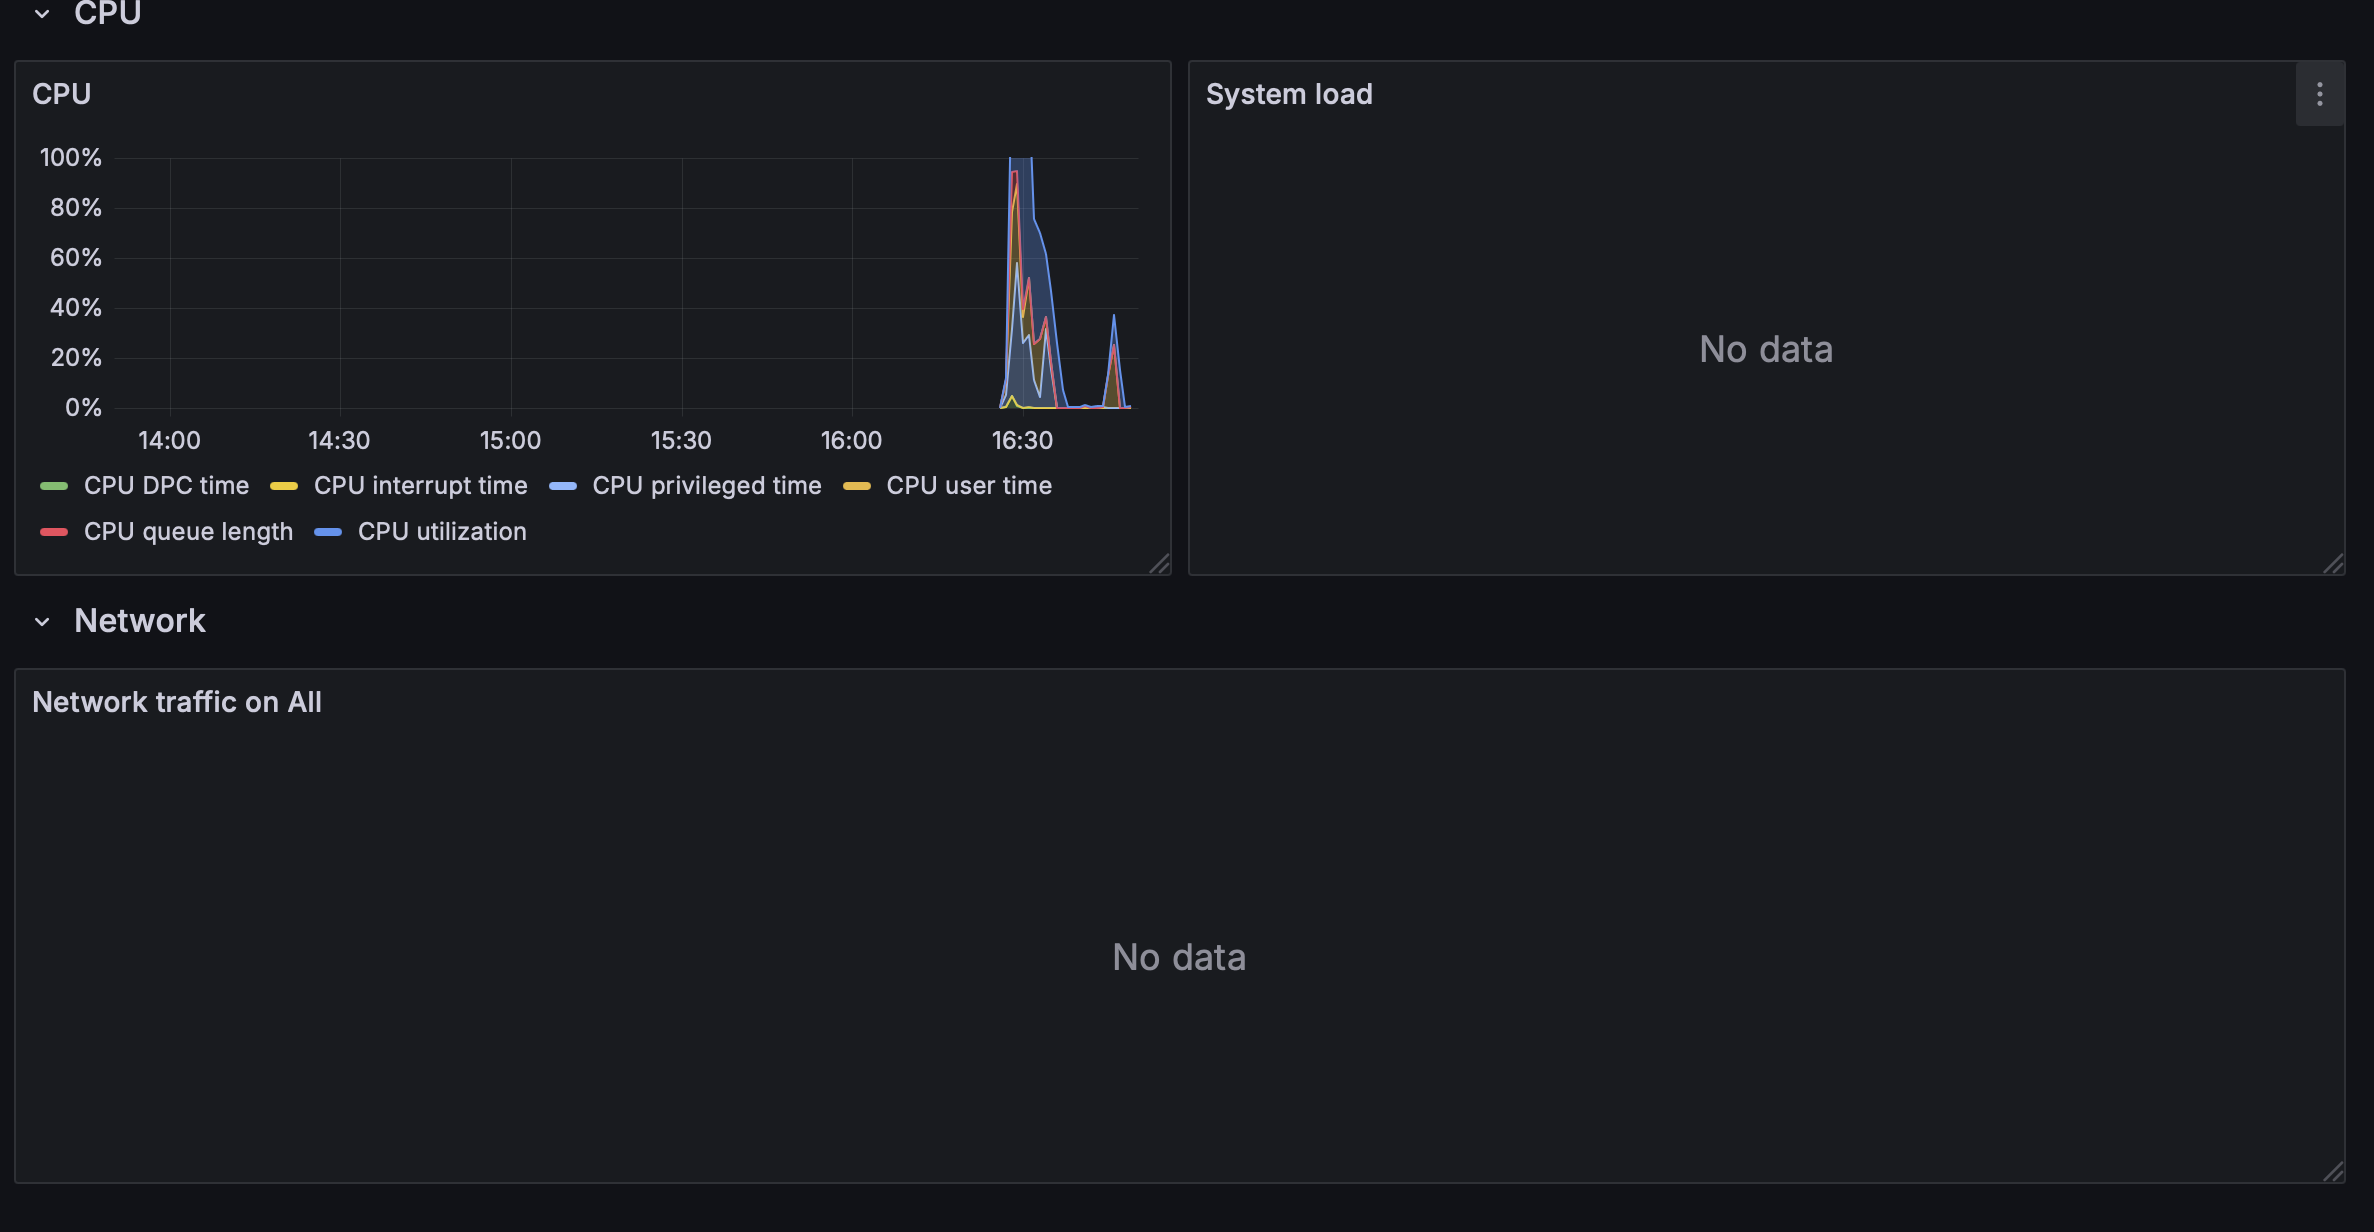The image size is (2374, 1232).
Task: Open the CPU panel title menu
Action: [x=62, y=94]
